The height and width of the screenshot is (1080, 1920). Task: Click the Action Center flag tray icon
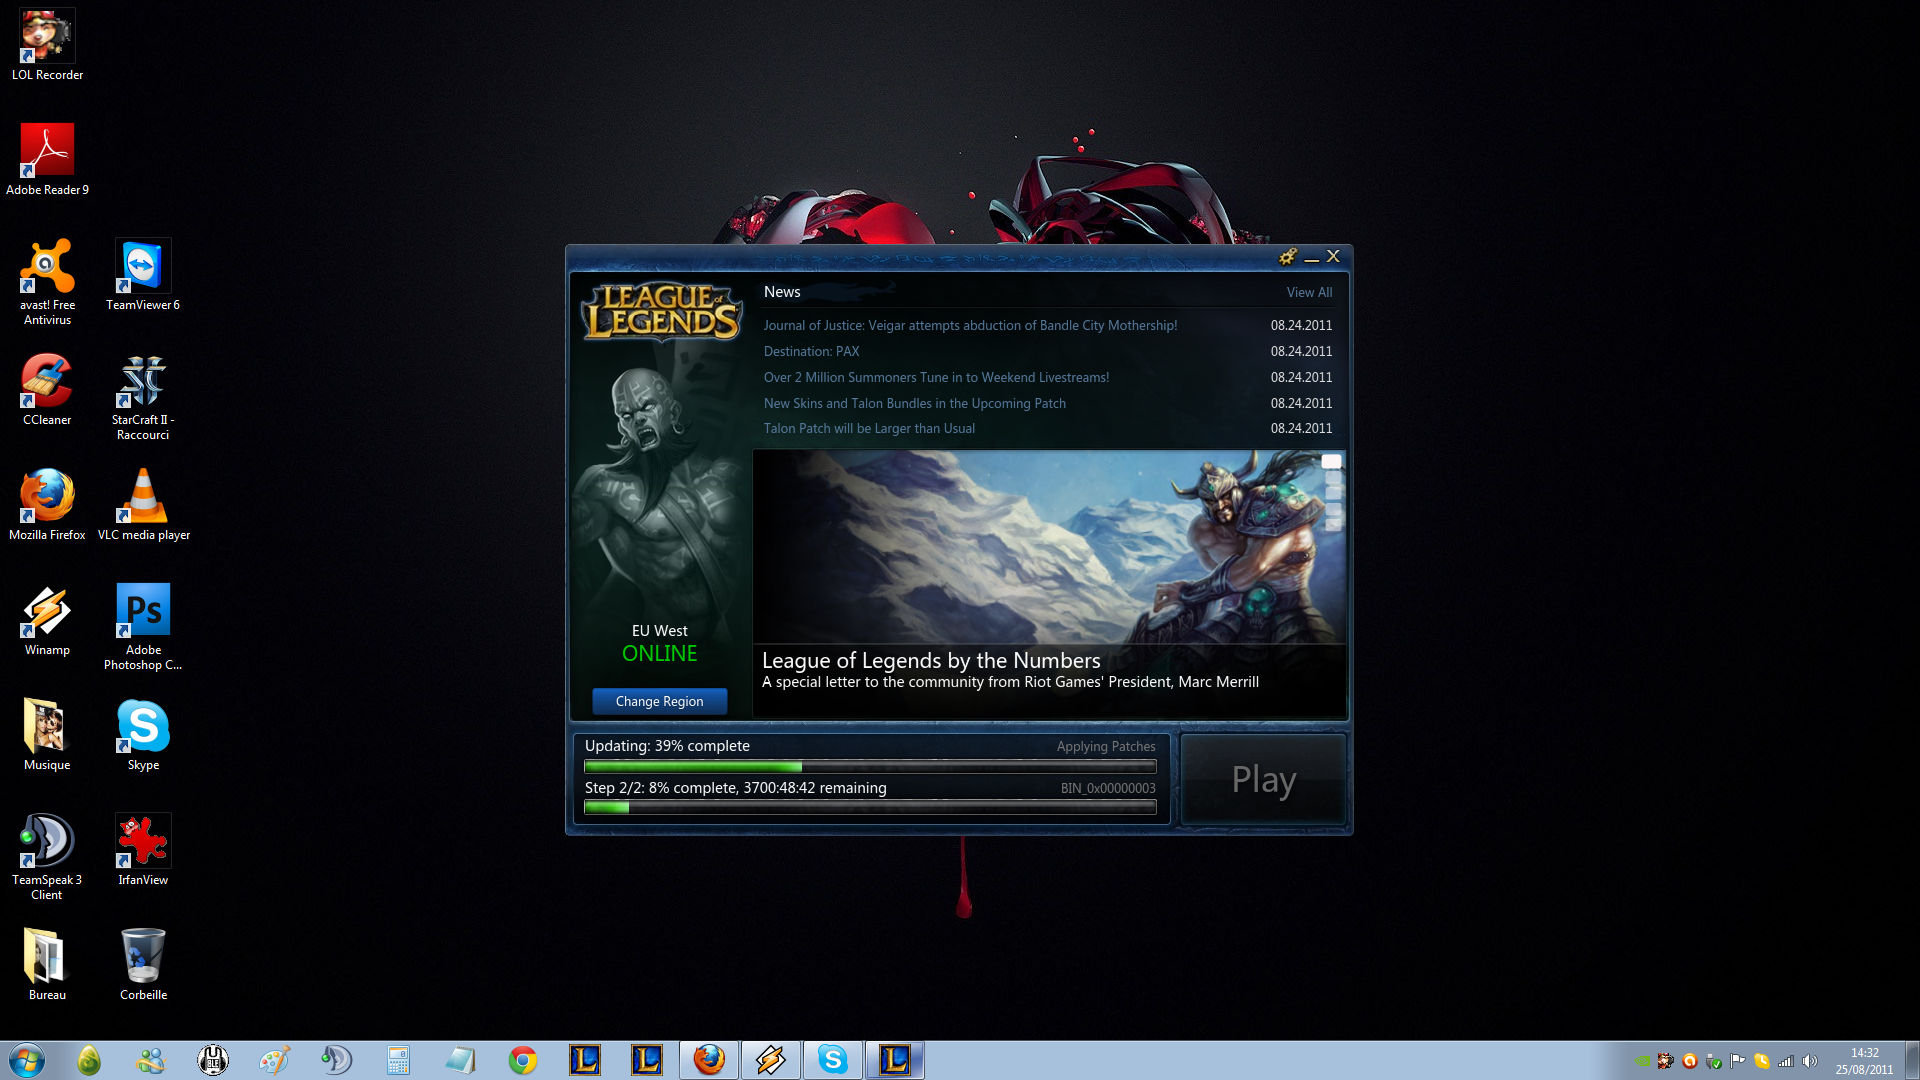click(1738, 1061)
